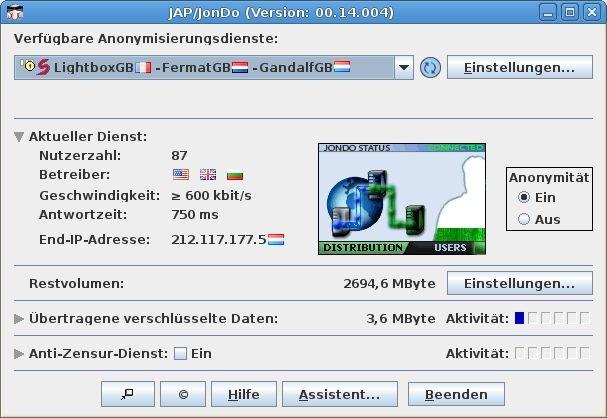The height and width of the screenshot is (418, 607).
Task: Click the British operator flag icon
Action: tap(208, 175)
